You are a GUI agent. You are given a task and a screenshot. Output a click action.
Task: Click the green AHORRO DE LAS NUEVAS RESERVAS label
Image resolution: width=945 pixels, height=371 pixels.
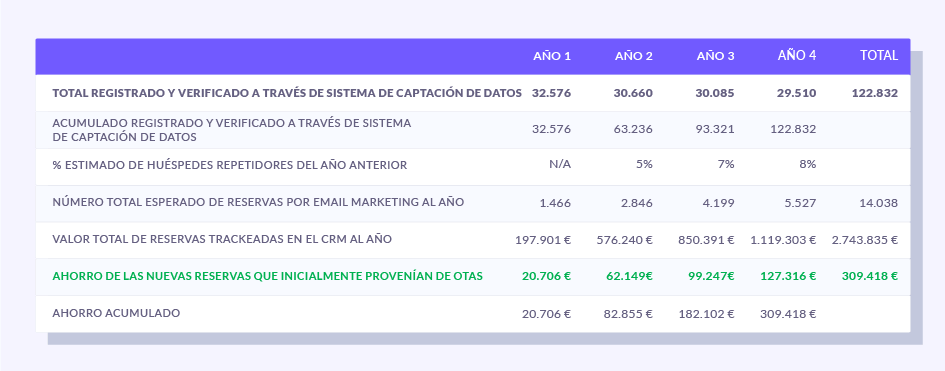coord(268,276)
